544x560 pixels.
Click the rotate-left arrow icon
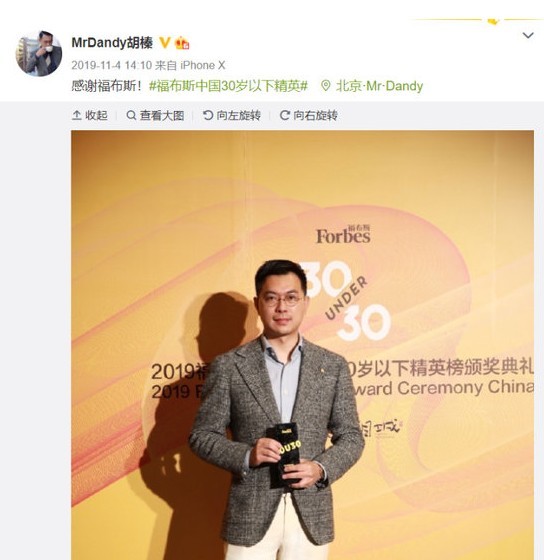pos(208,115)
